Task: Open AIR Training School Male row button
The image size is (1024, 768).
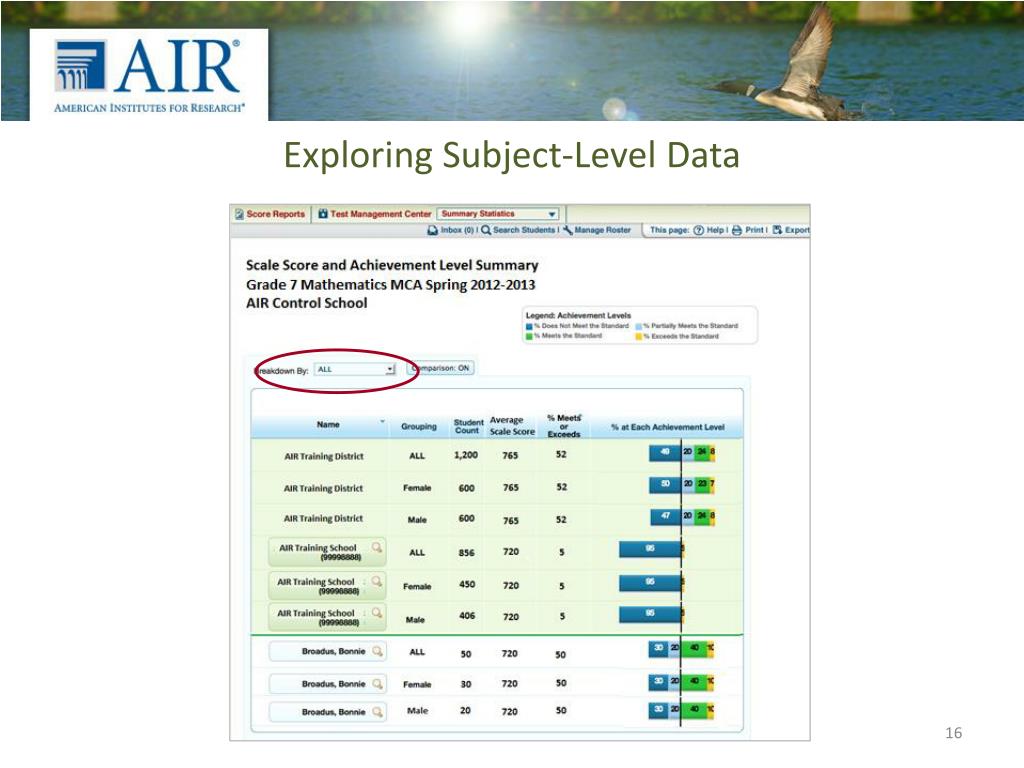Action: (x=327, y=617)
